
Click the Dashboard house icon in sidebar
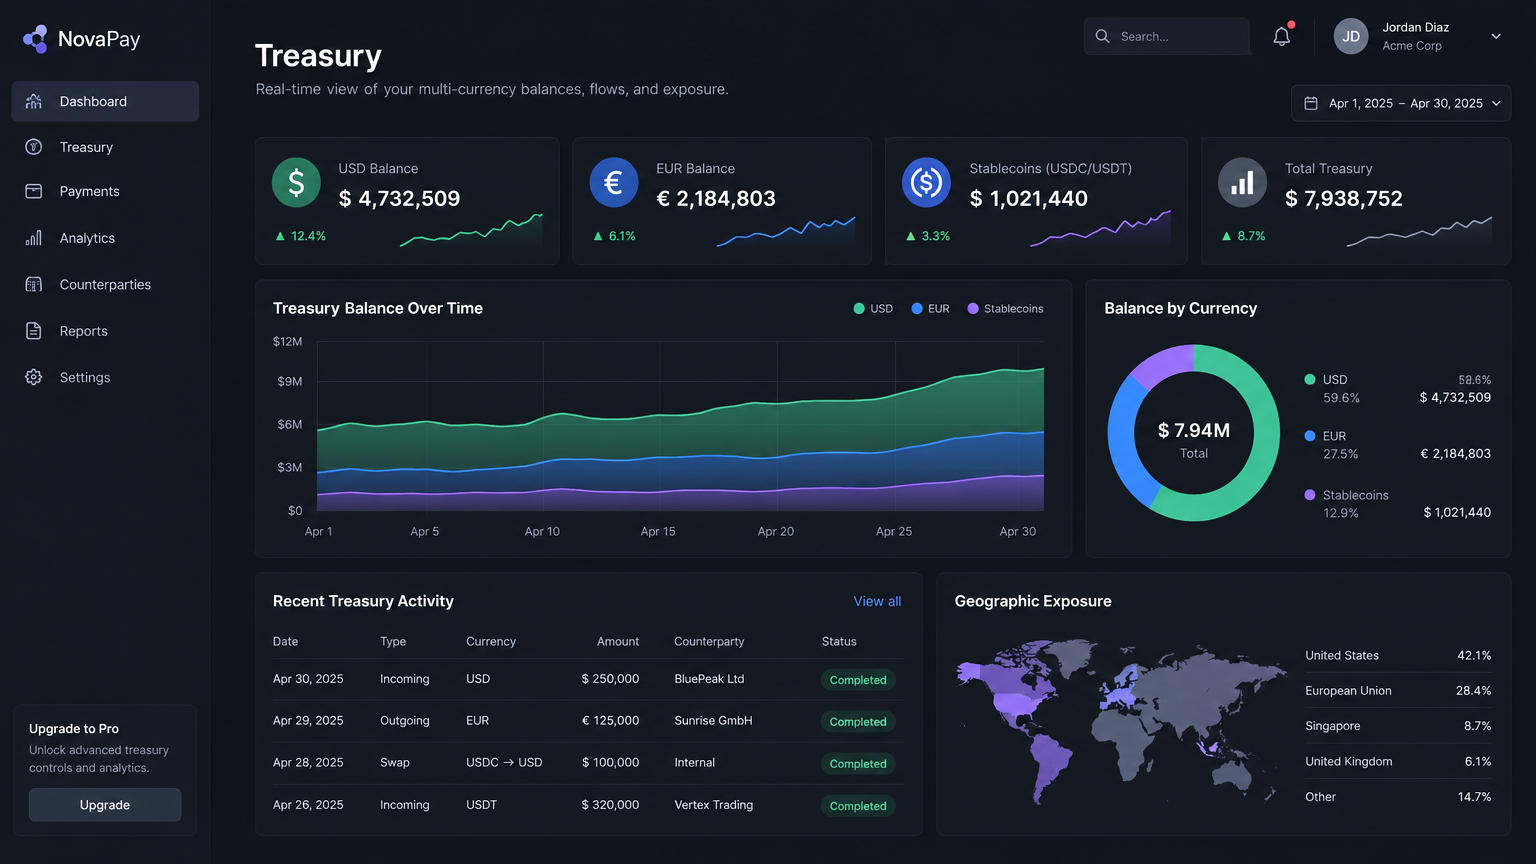[34, 101]
